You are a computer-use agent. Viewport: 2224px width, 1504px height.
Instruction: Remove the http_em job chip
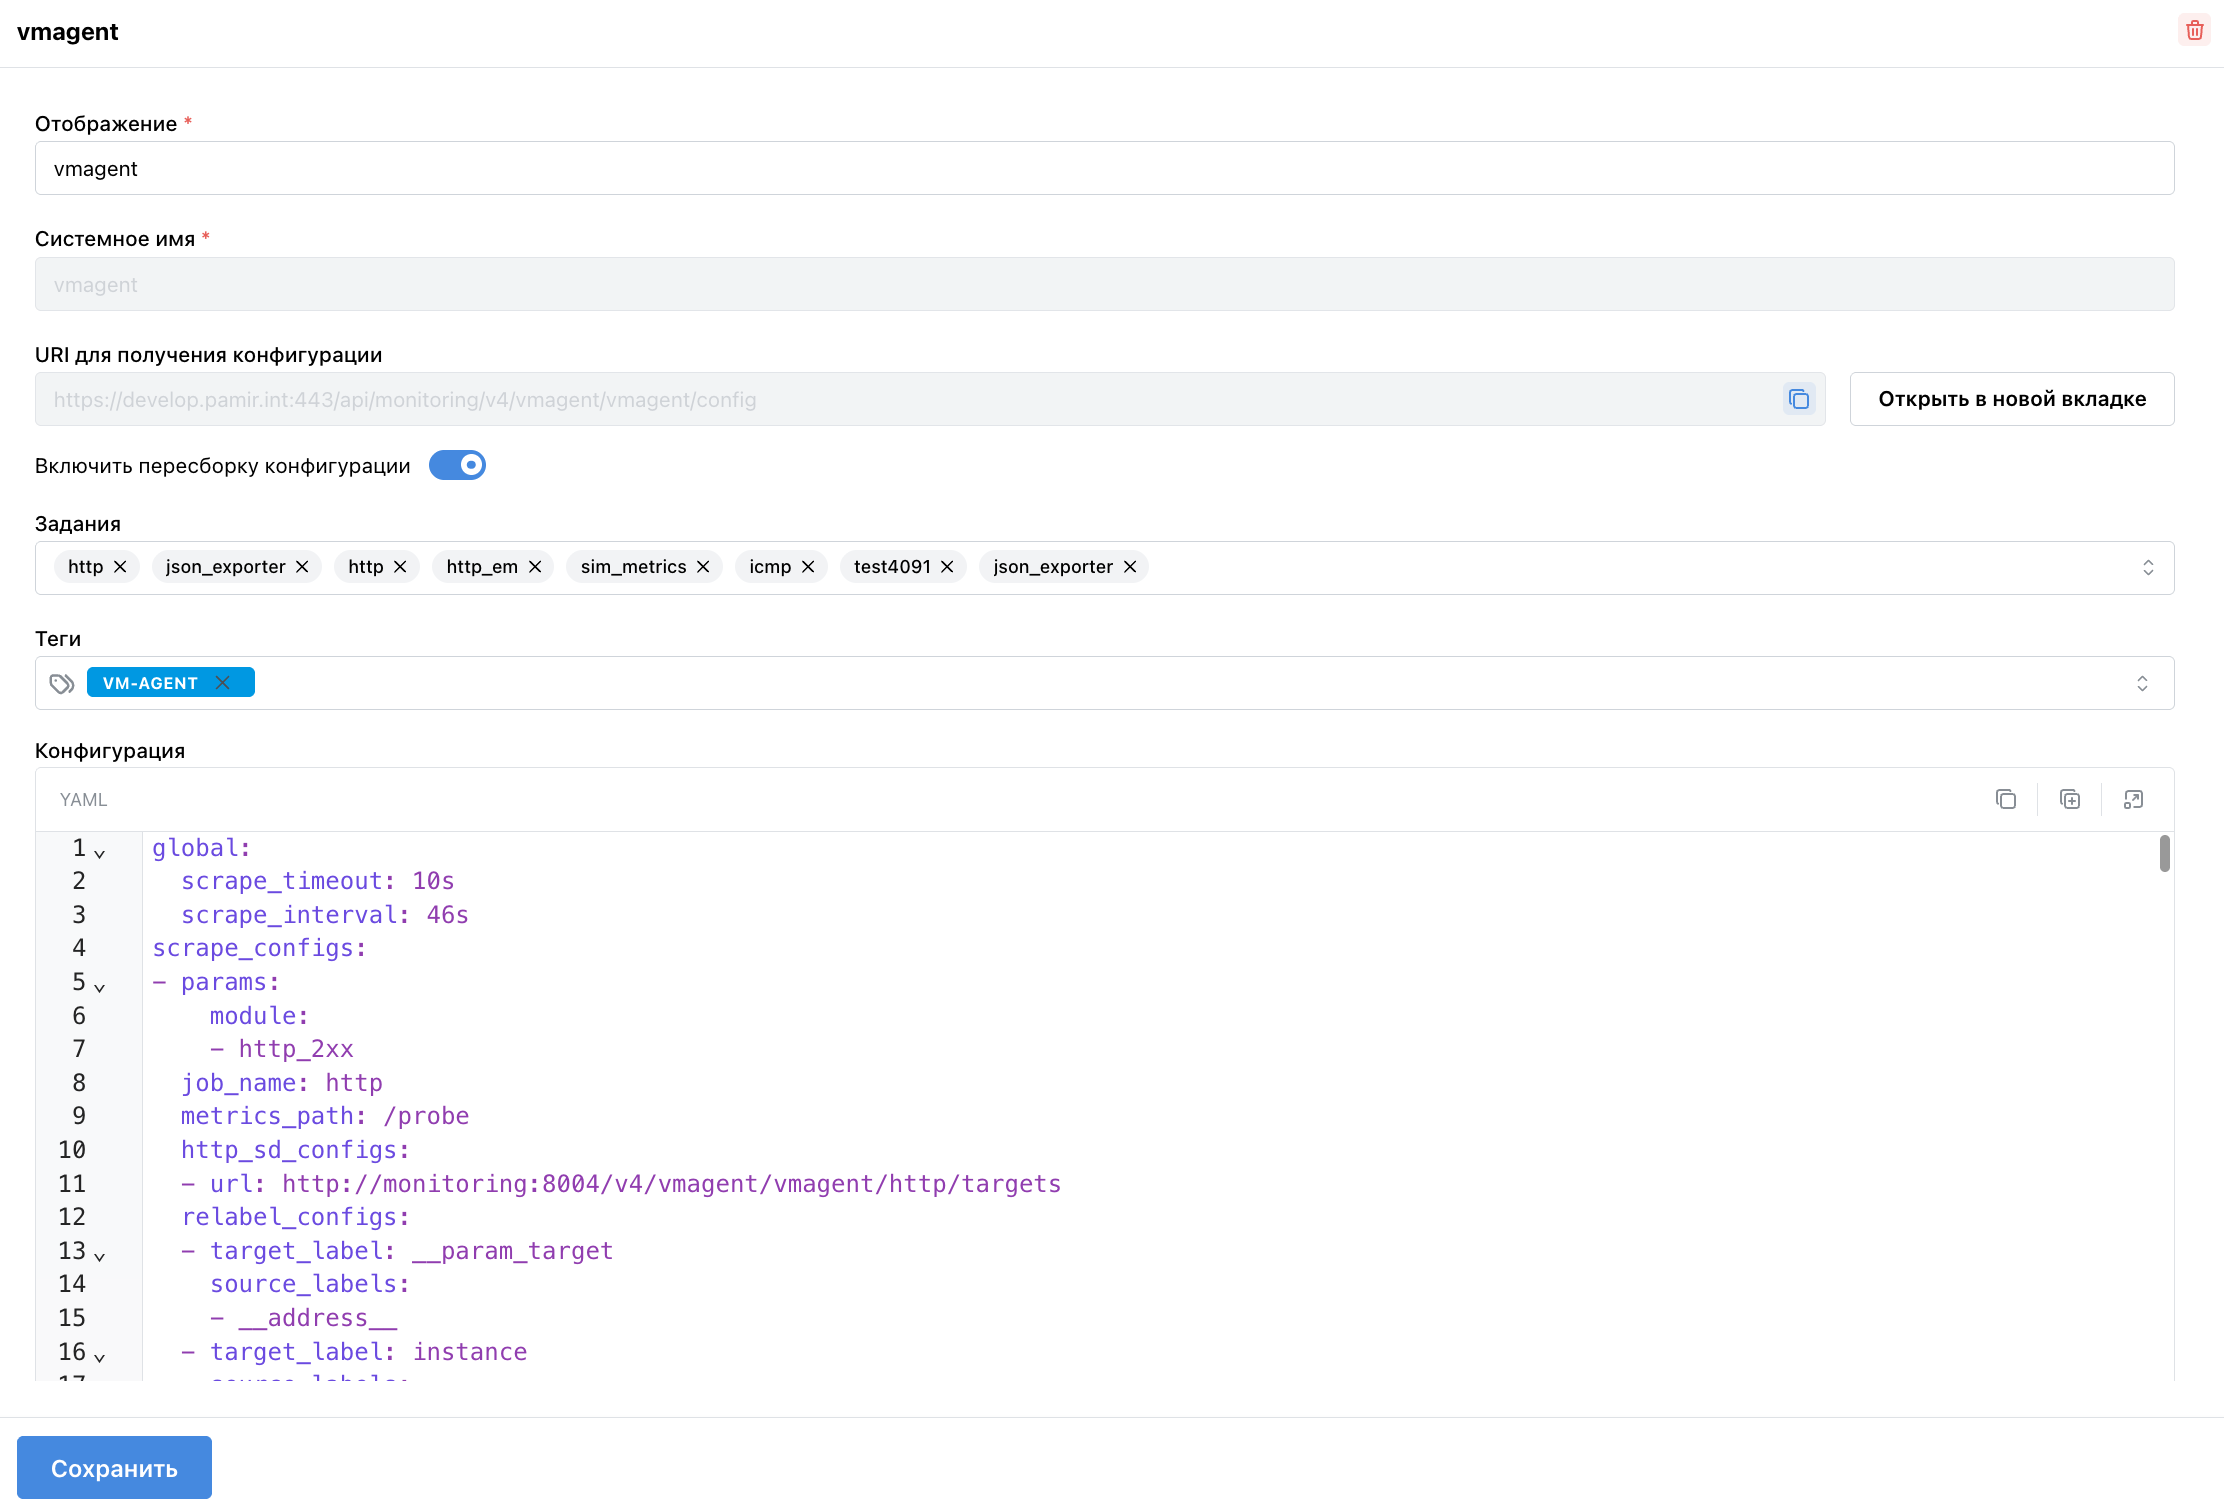pos(535,567)
